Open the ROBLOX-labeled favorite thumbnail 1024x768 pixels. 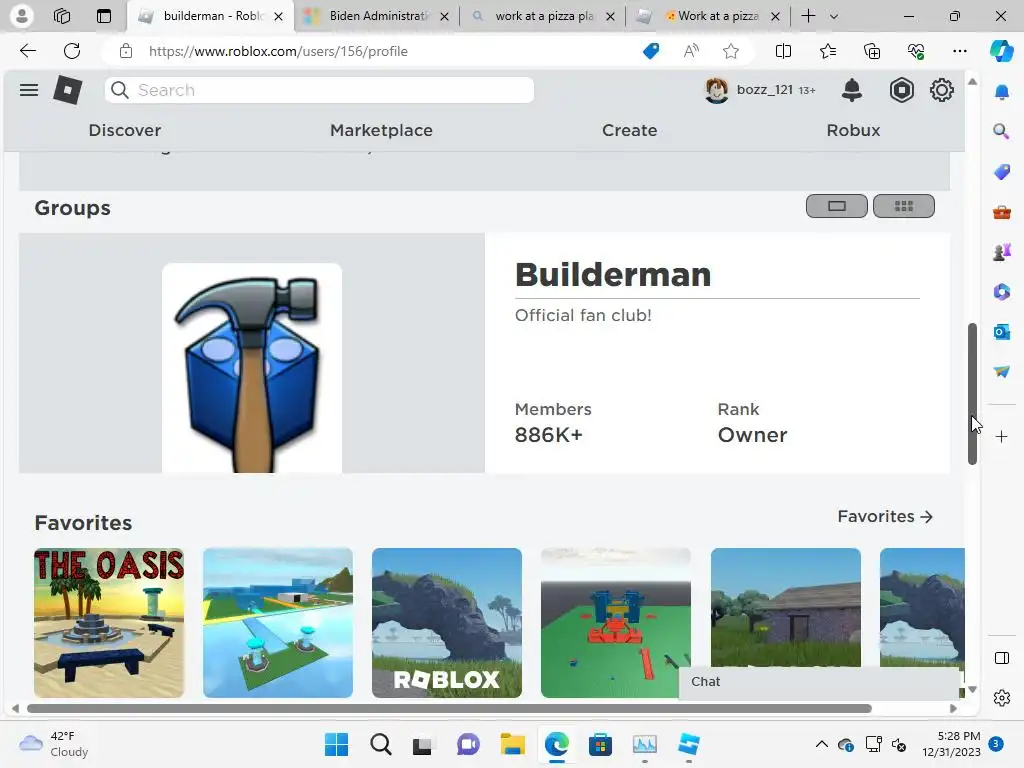point(447,623)
